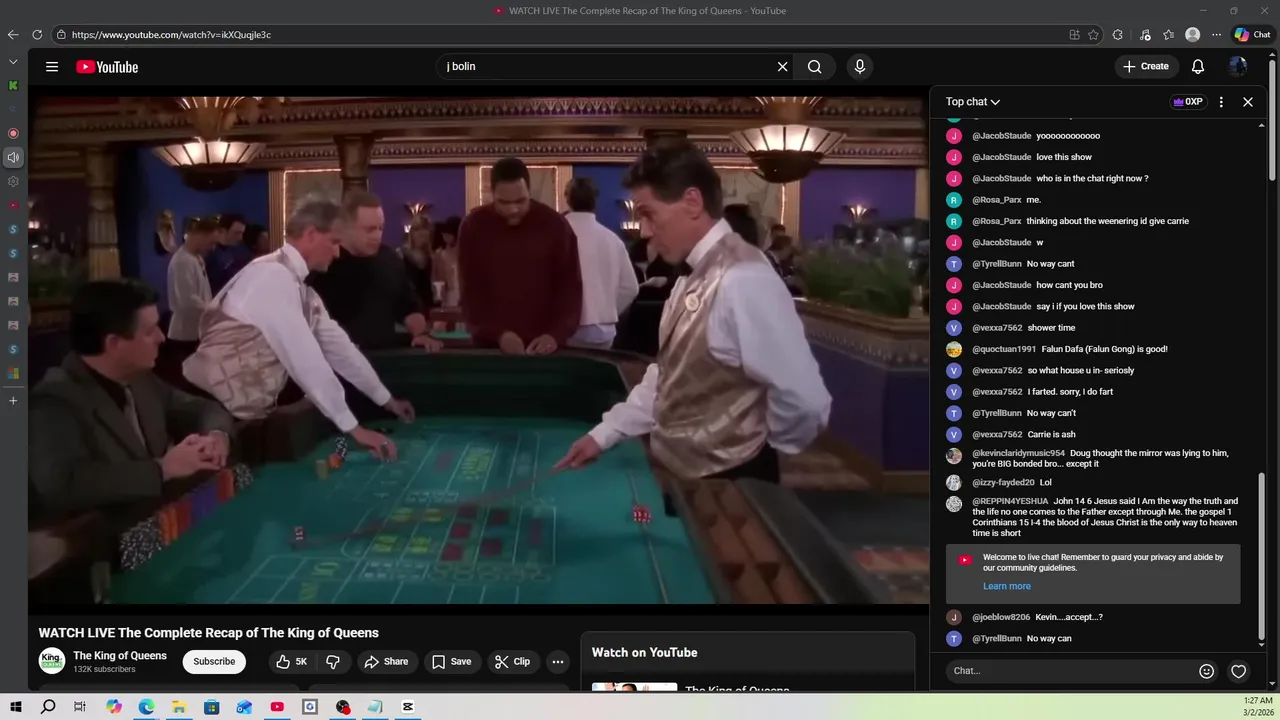Image resolution: width=1280 pixels, height=720 pixels.
Task: Start voice search with microphone
Action: [x=859, y=67]
